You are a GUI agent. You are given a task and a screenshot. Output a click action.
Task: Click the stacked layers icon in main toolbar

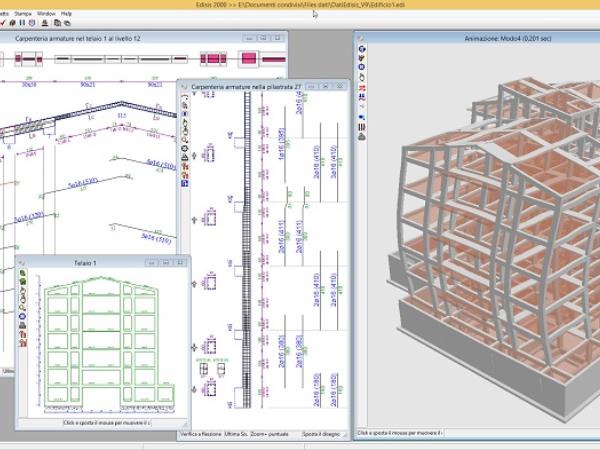pos(67,23)
